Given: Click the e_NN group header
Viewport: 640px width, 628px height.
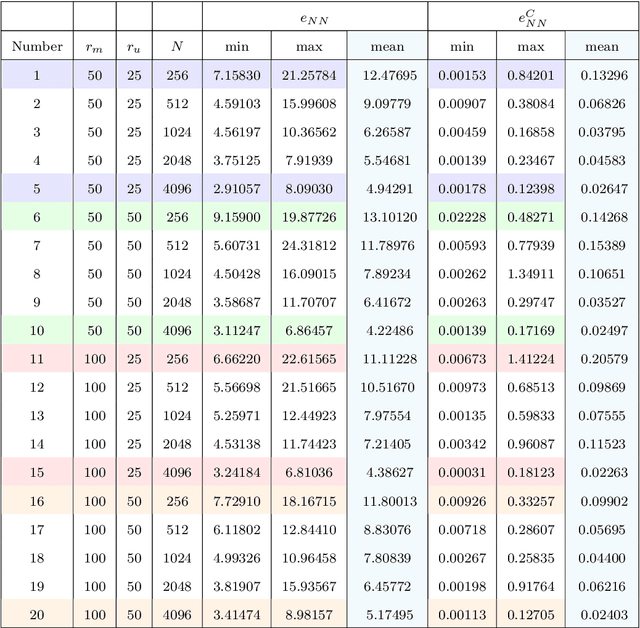Looking at the screenshot, I should coord(315,16).
